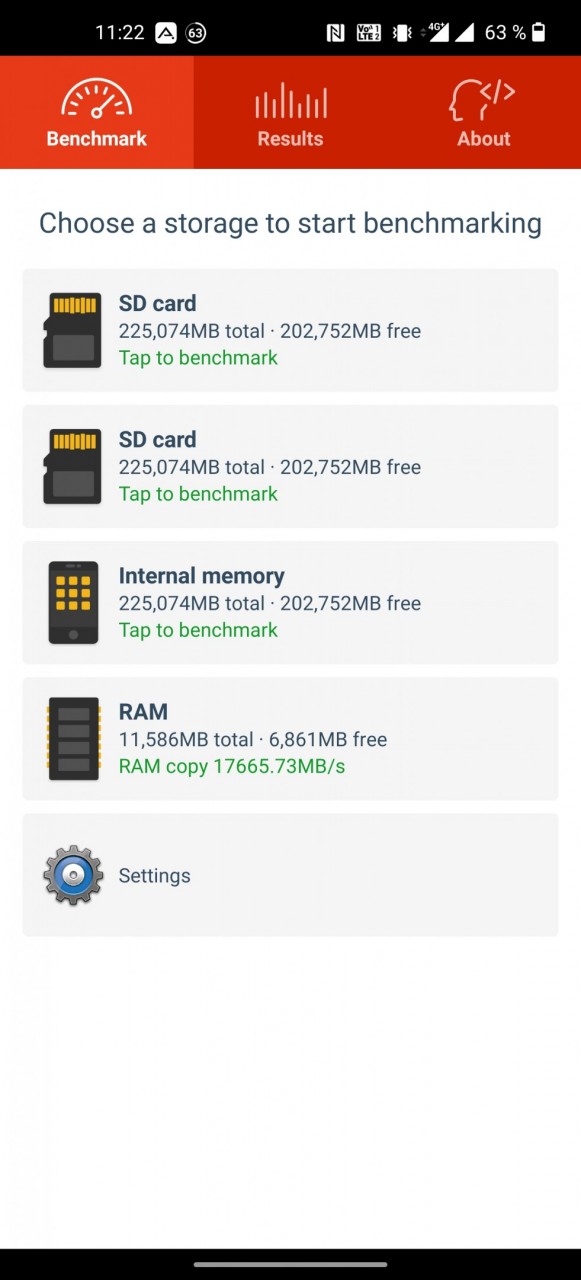This screenshot has height=1280, width=581.
Task: Run RAM copy 17665.73MB/s benchmark
Action: (232, 766)
